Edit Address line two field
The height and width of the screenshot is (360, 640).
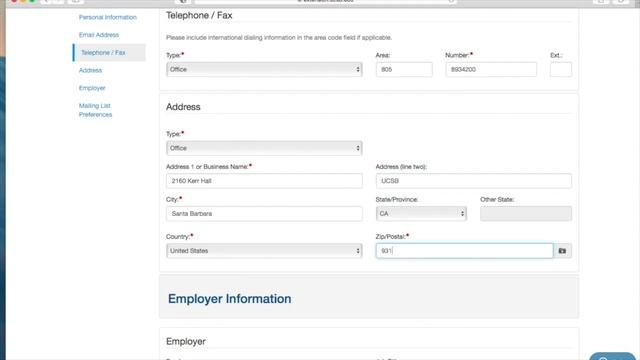click(473, 181)
